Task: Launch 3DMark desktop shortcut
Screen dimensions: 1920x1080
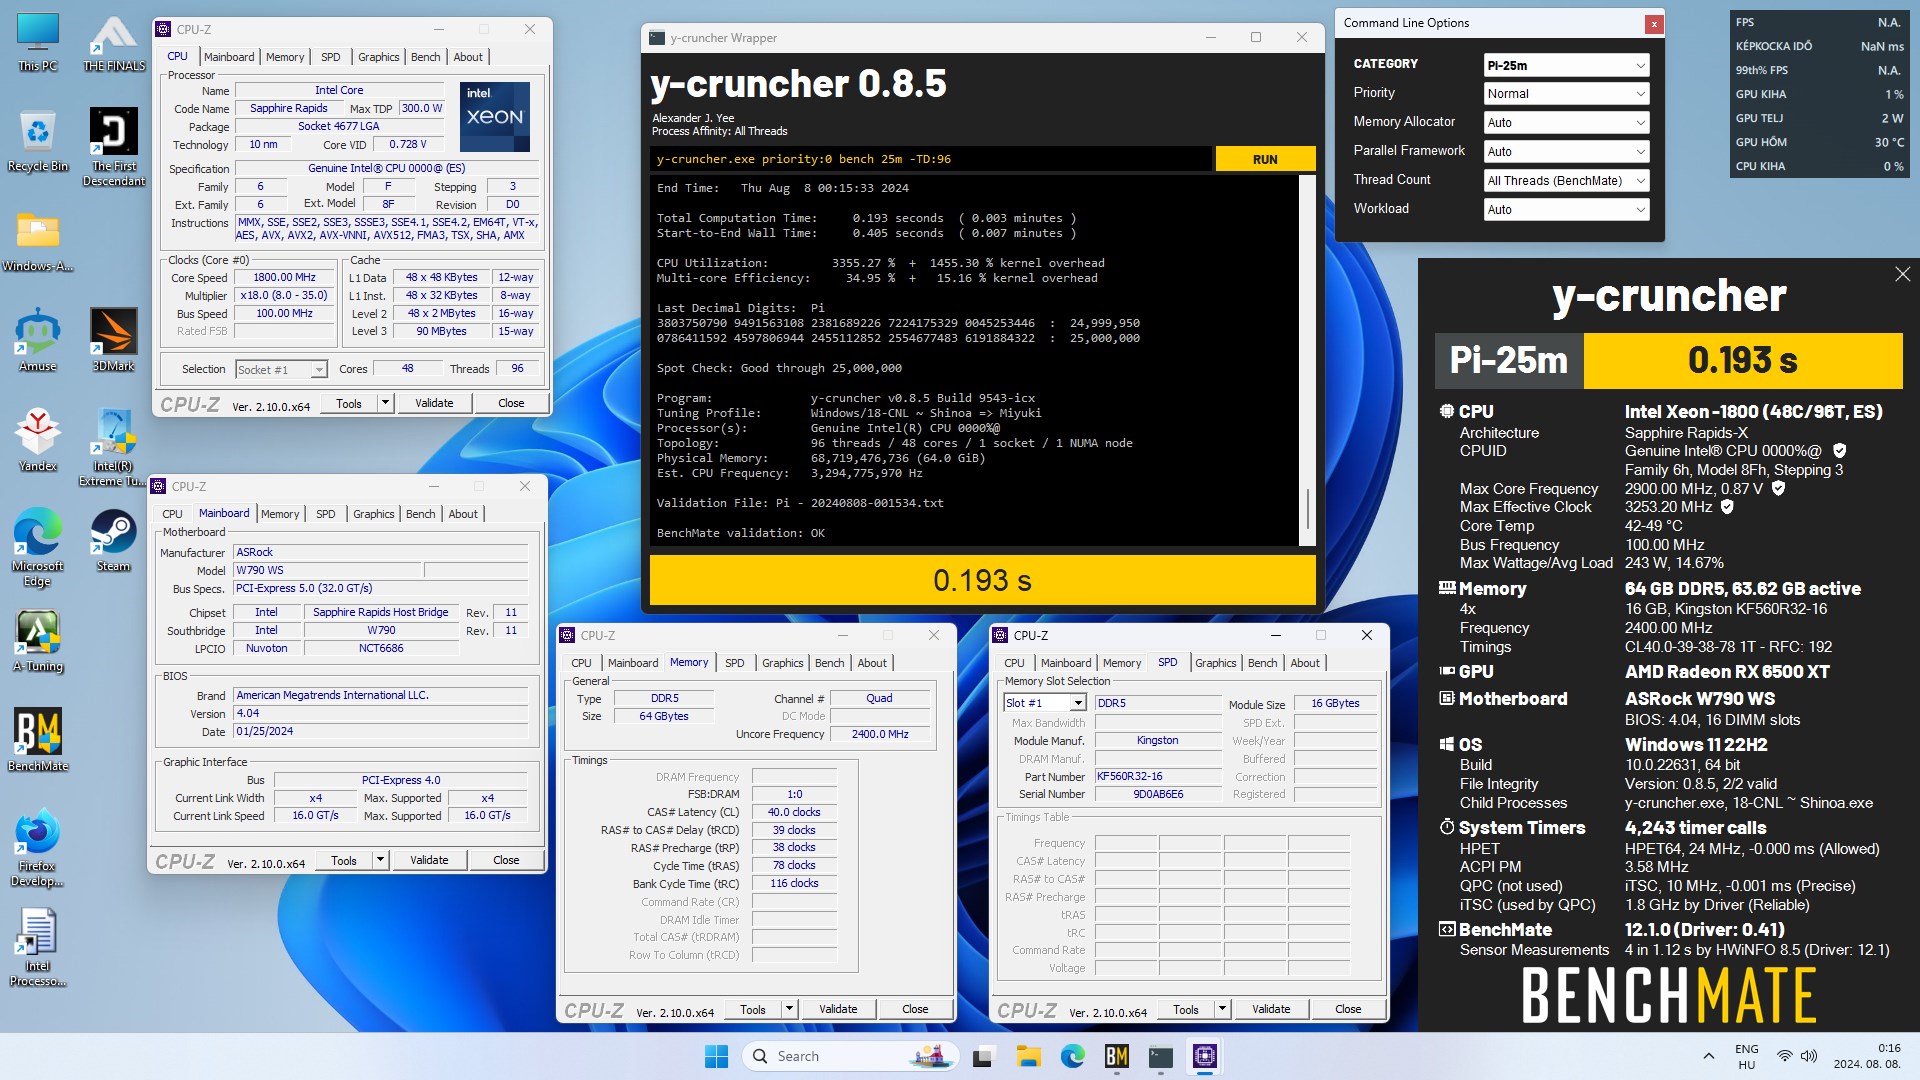Action: click(113, 340)
